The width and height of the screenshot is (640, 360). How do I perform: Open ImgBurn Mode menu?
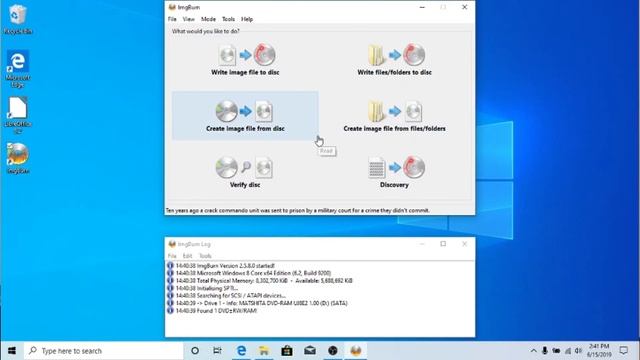click(208, 19)
